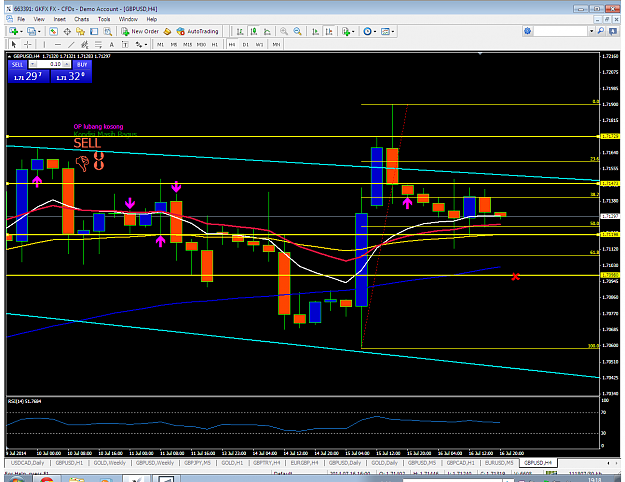This screenshot has width=625, height=482.
Task: Zoom out on the chart
Action: 297,31
